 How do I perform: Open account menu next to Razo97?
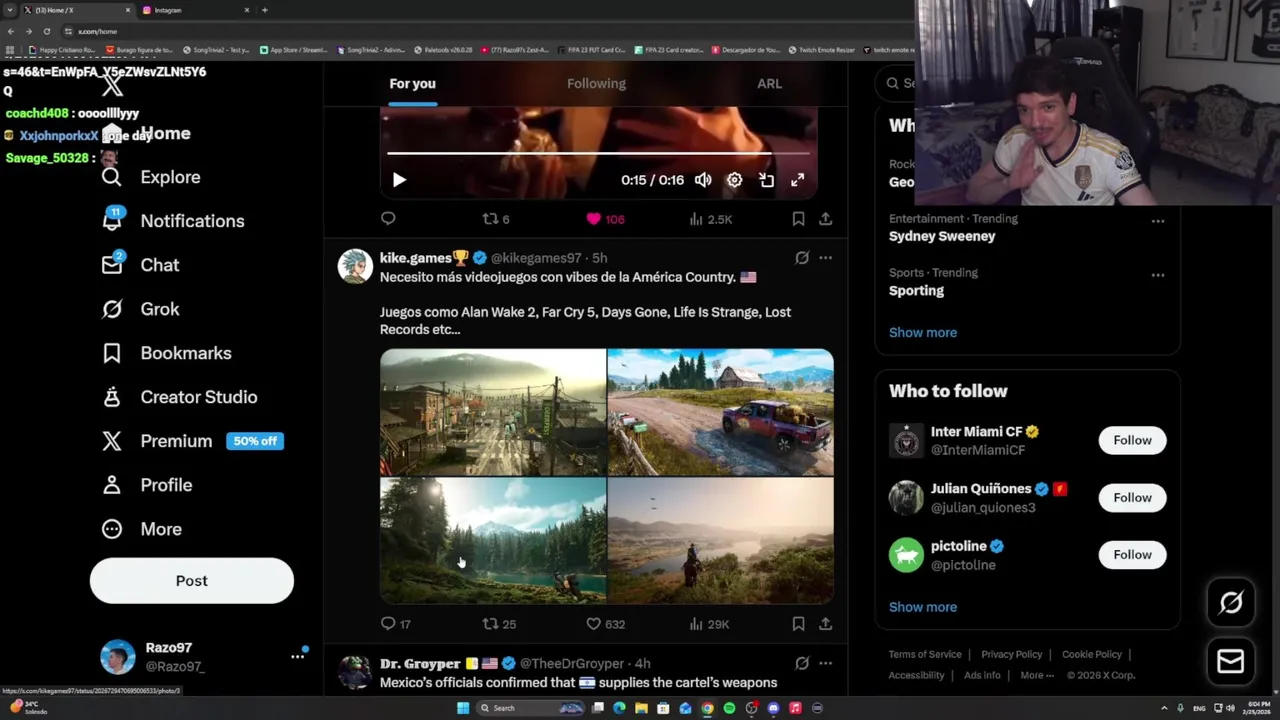297,656
